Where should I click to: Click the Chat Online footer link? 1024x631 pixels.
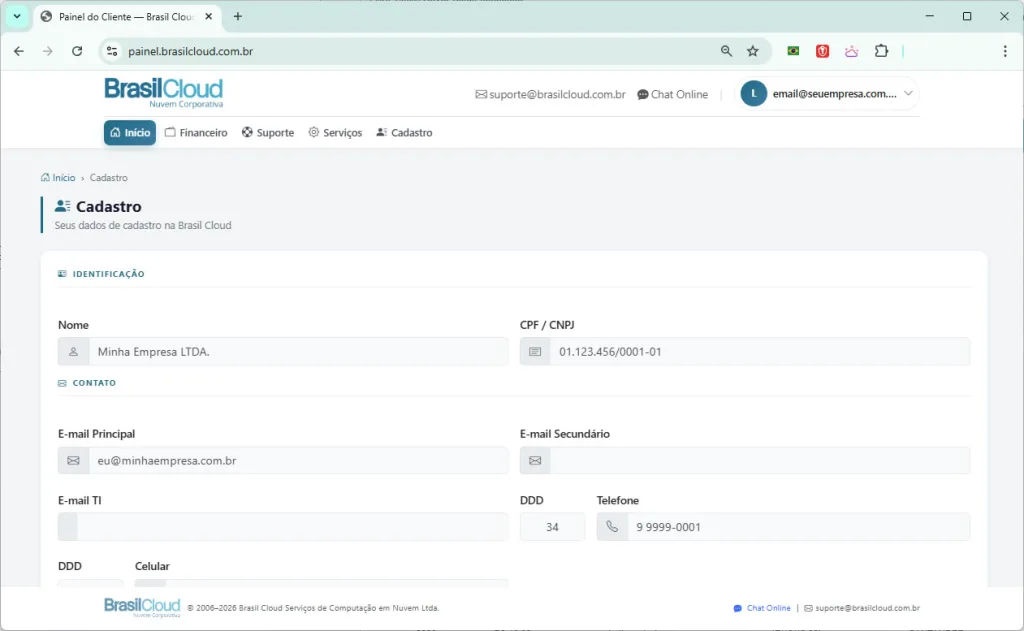[x=768, y=607]
